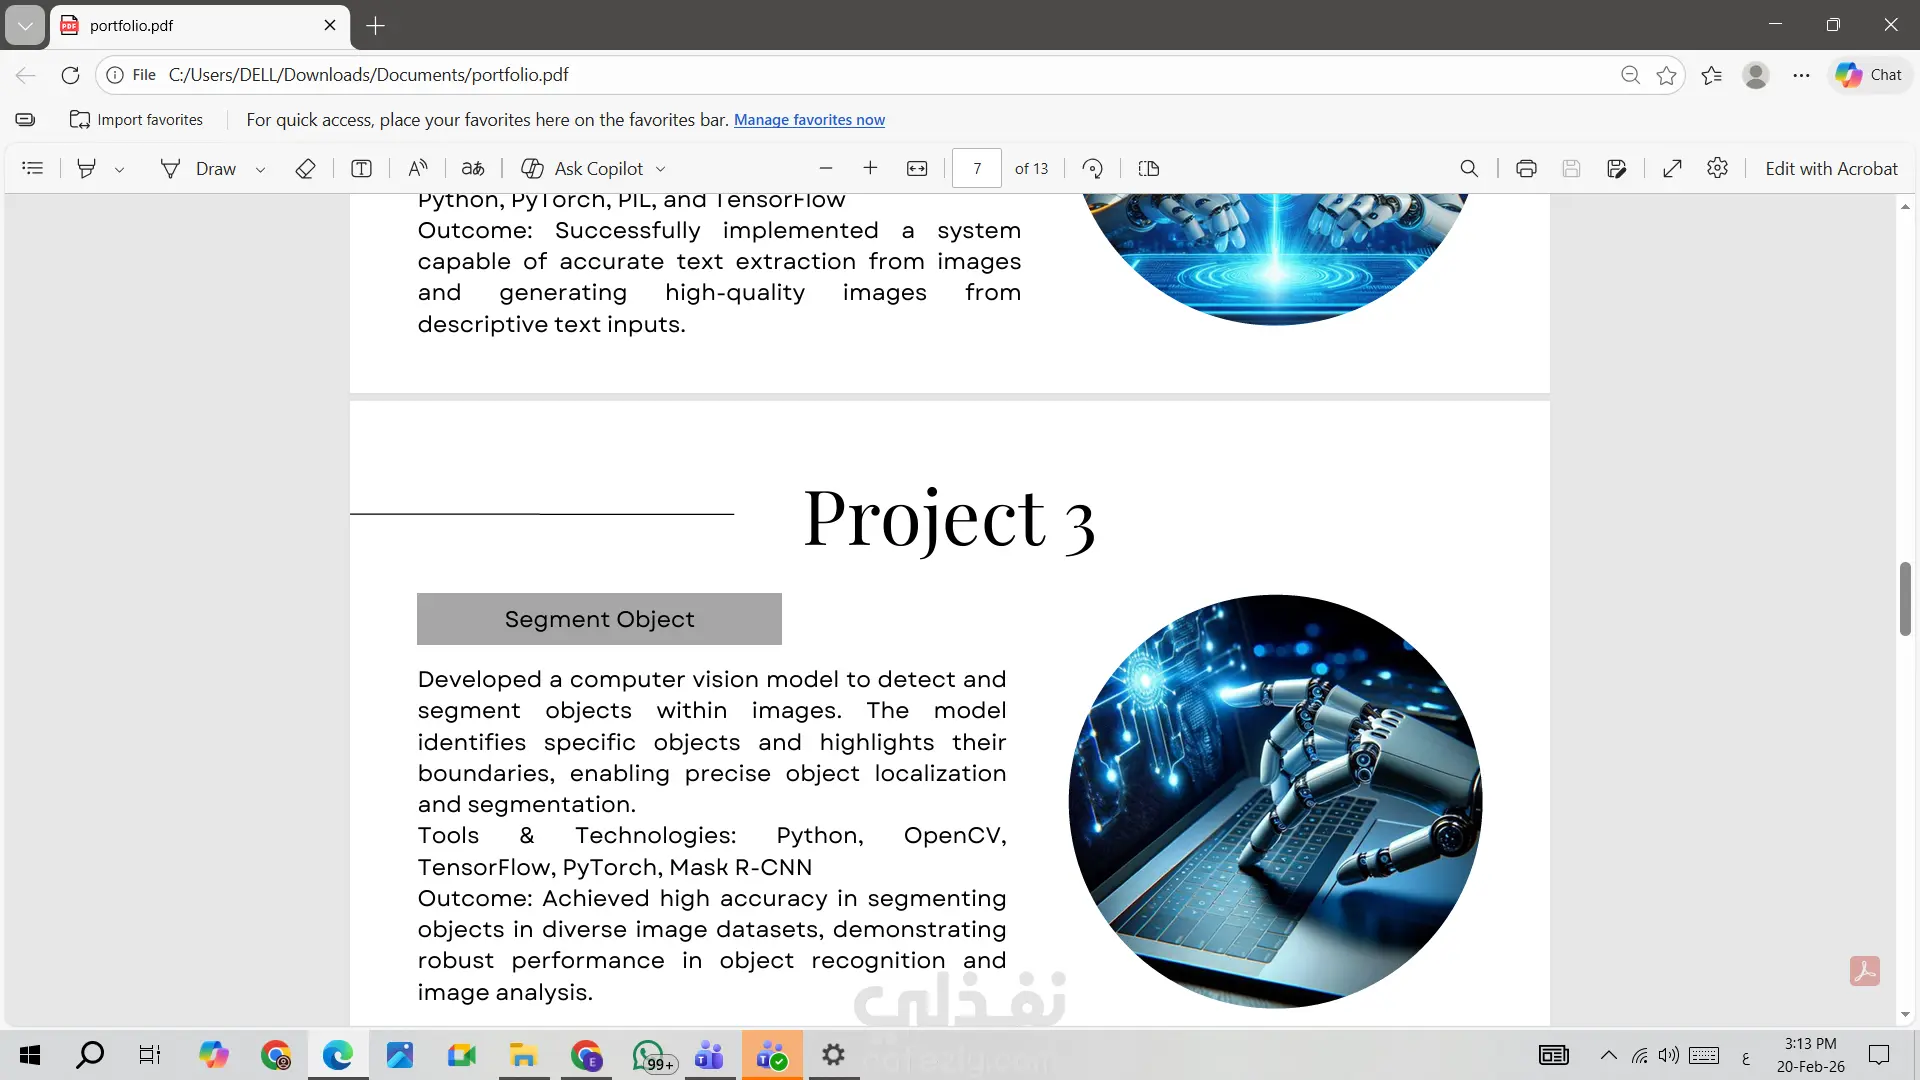Image resolution: width=1920 pixels, height=1080 pixels.
Task: Open a new browser tab
Action: 376,26
